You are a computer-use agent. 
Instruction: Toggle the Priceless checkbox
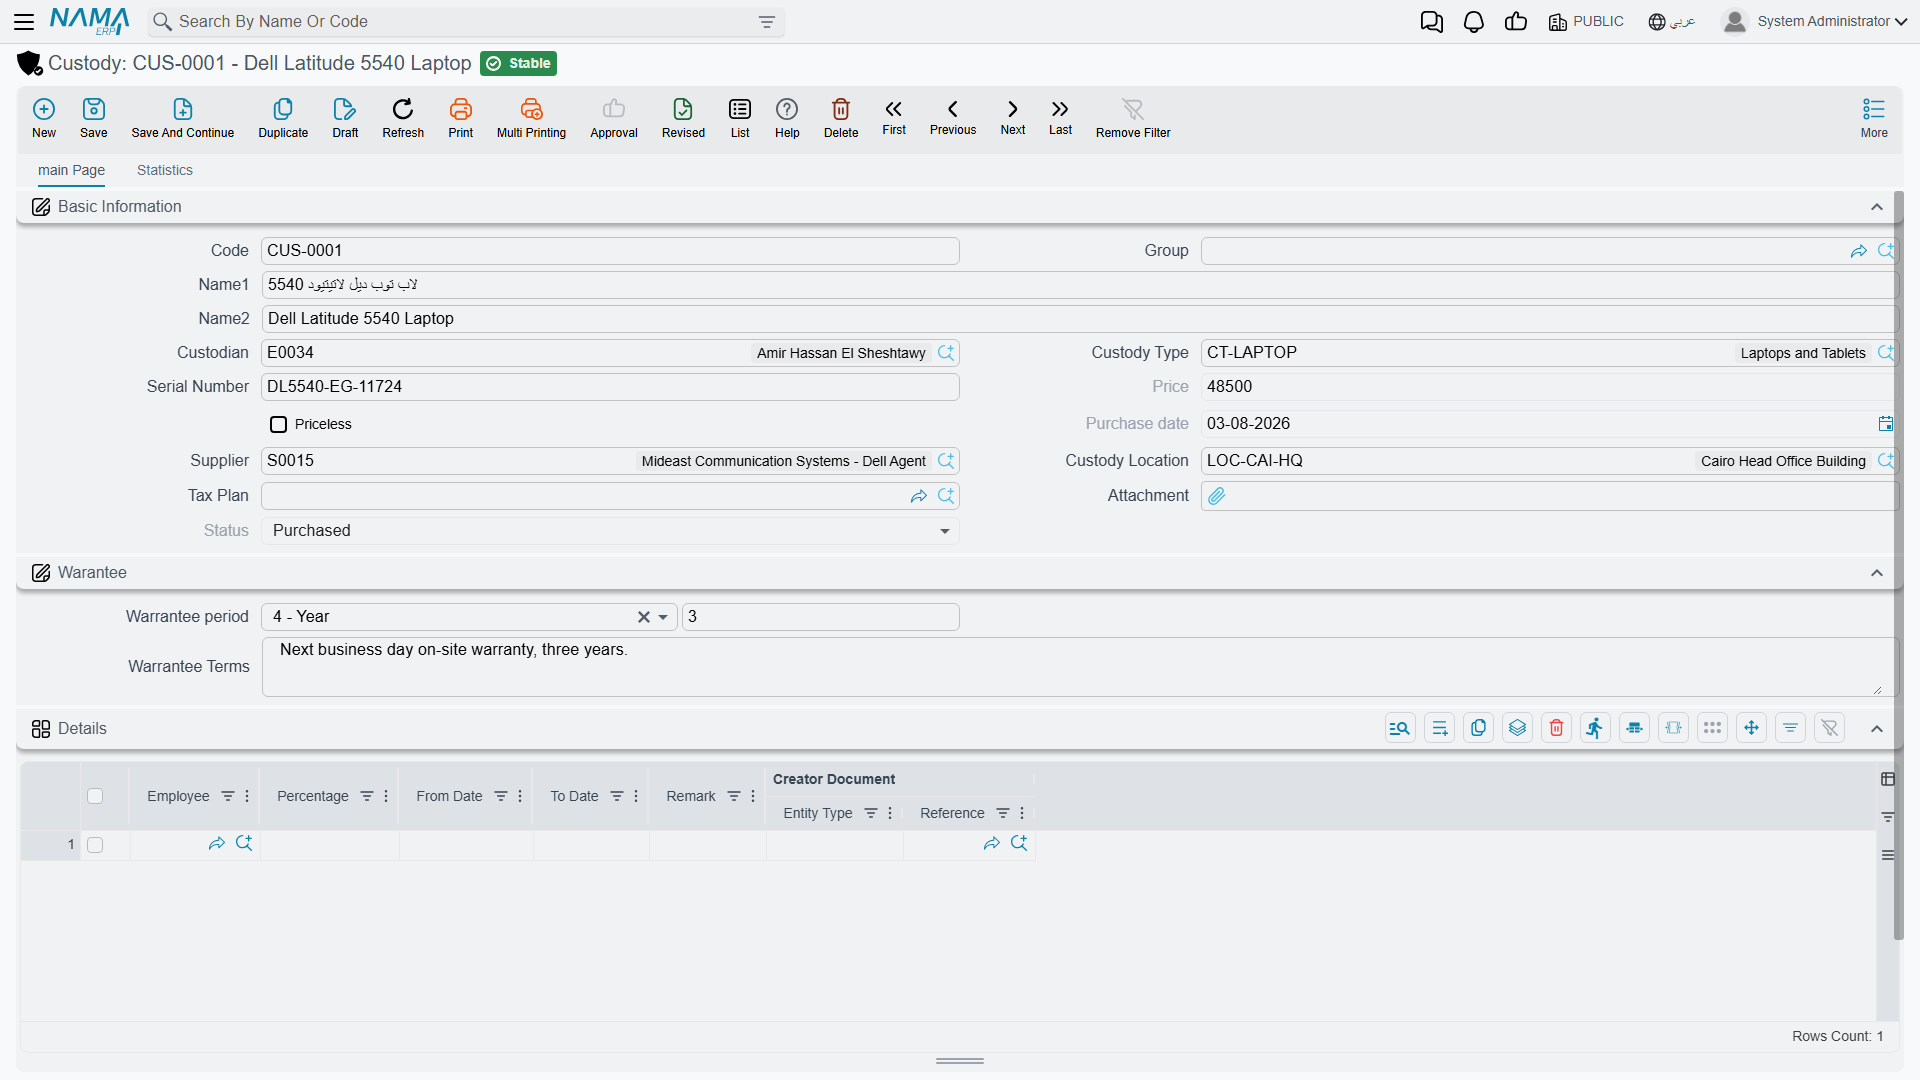[x=279, y=425]
